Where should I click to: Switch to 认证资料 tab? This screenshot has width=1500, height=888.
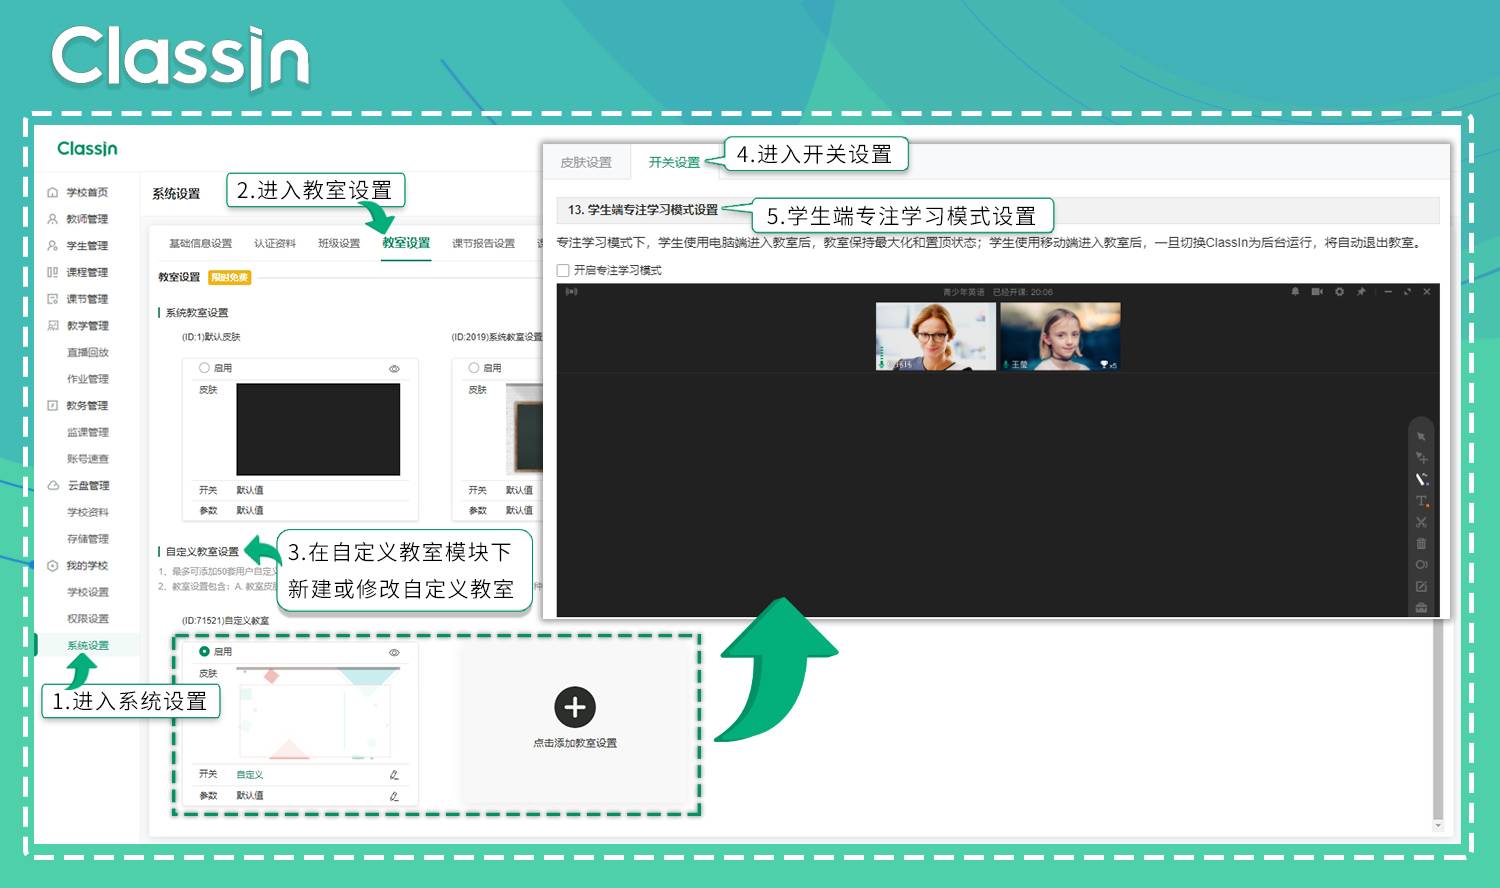(x=274, y=243)
